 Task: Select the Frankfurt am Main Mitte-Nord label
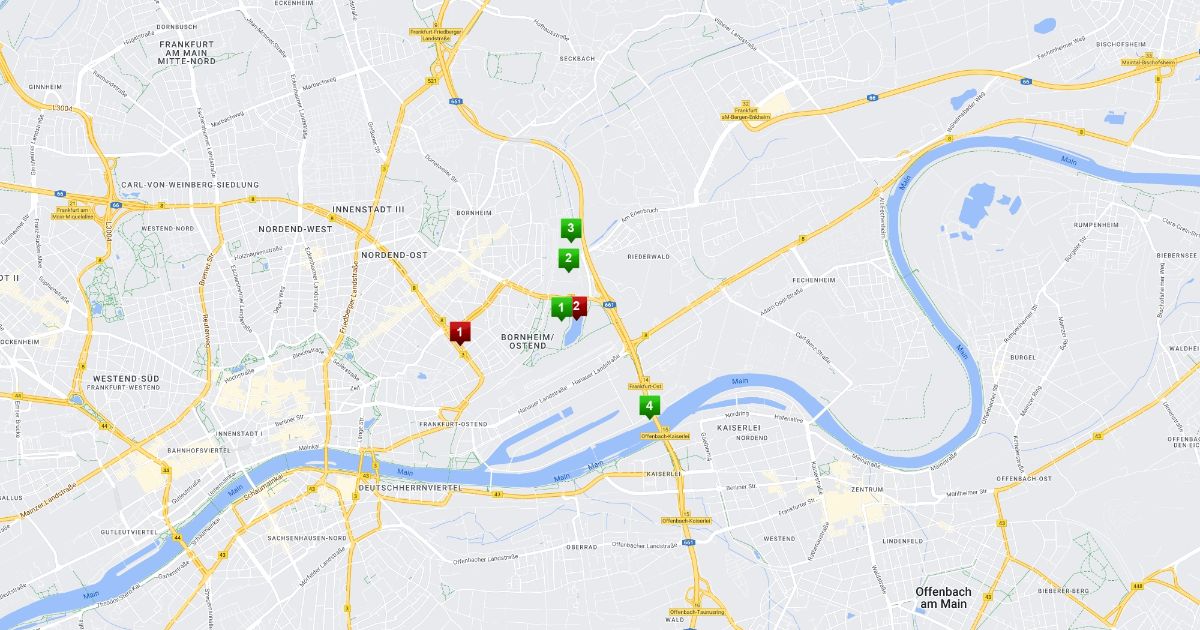click(187, 52)
